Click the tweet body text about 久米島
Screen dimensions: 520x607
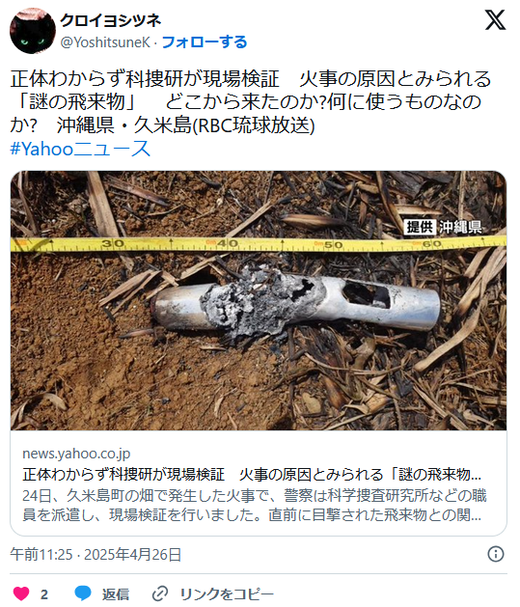coord(251,102)
